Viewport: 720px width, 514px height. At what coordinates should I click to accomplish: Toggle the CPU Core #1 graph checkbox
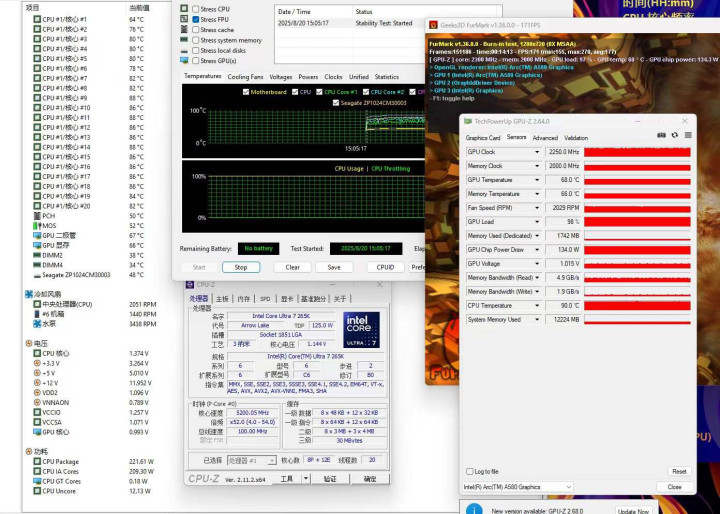(319, 92)
